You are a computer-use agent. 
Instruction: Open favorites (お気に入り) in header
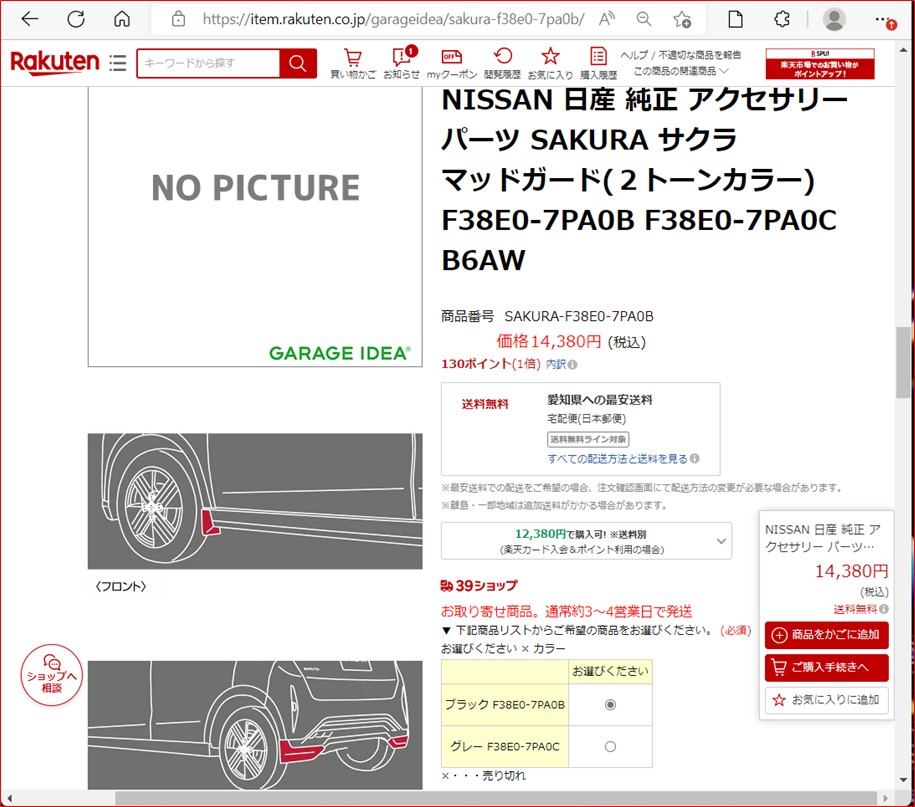[550, 64]
